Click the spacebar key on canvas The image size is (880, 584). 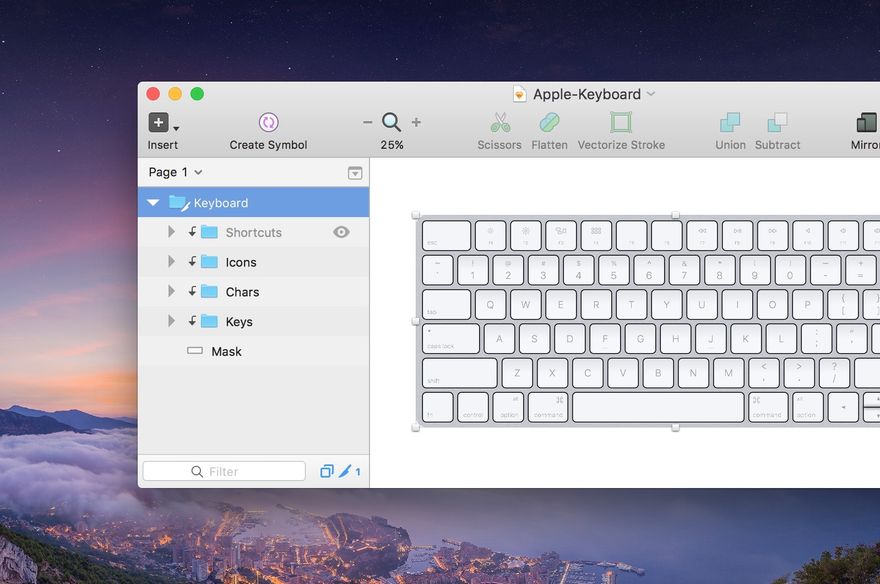658,407
